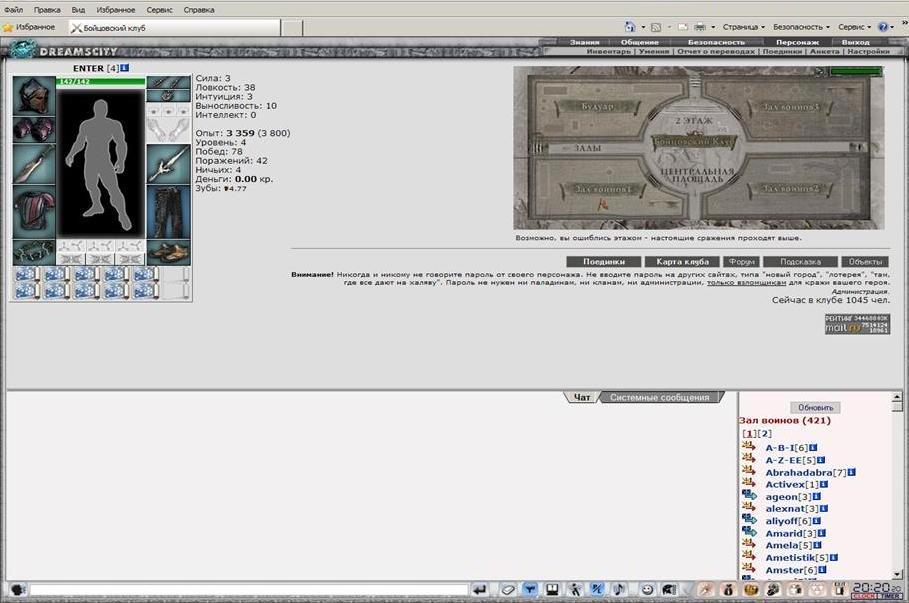The height and width of the screenshot is (603, 909).
Task: Open the Сервис dropdown in browser toolbar
Action: point(855,27)
